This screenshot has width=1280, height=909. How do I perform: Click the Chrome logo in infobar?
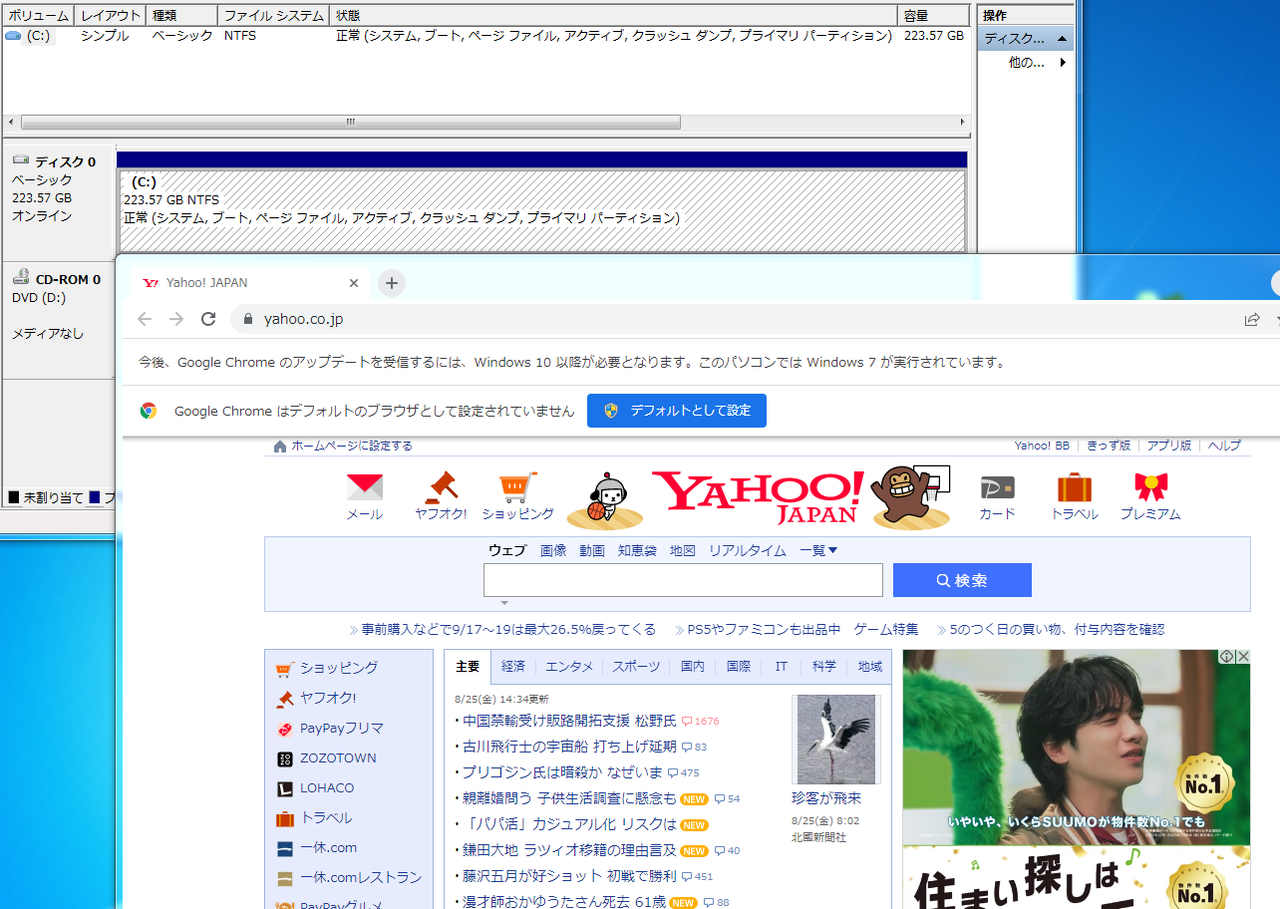point(148,411)
